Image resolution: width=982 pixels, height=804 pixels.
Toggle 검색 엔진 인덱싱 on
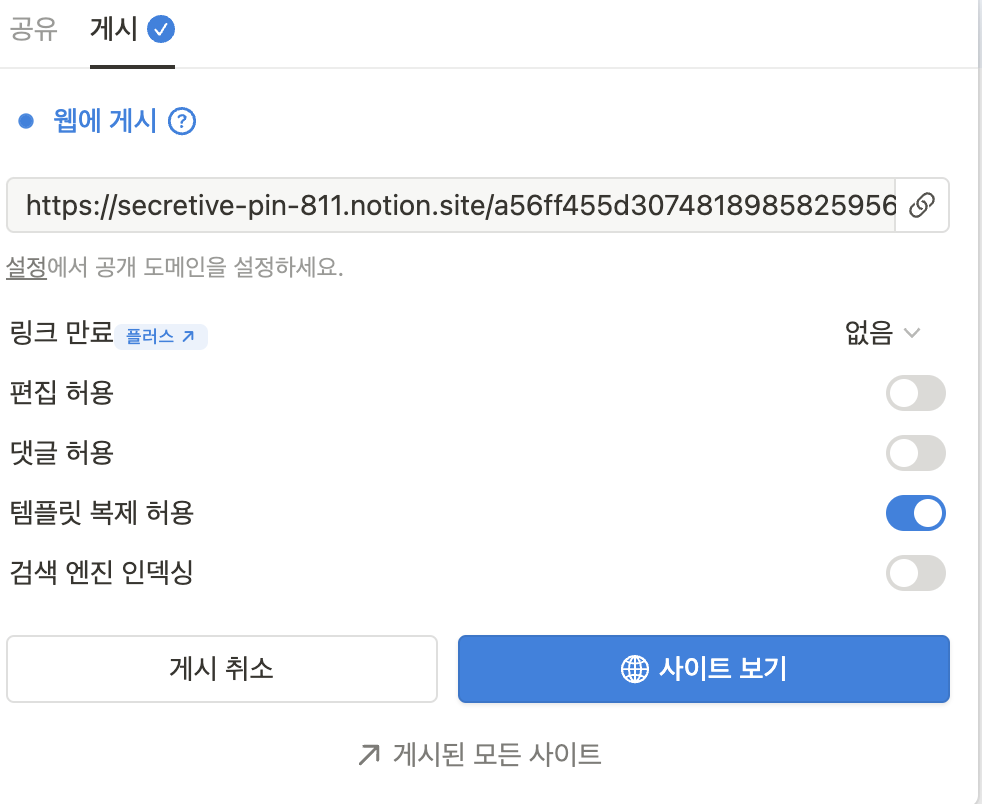916,573
